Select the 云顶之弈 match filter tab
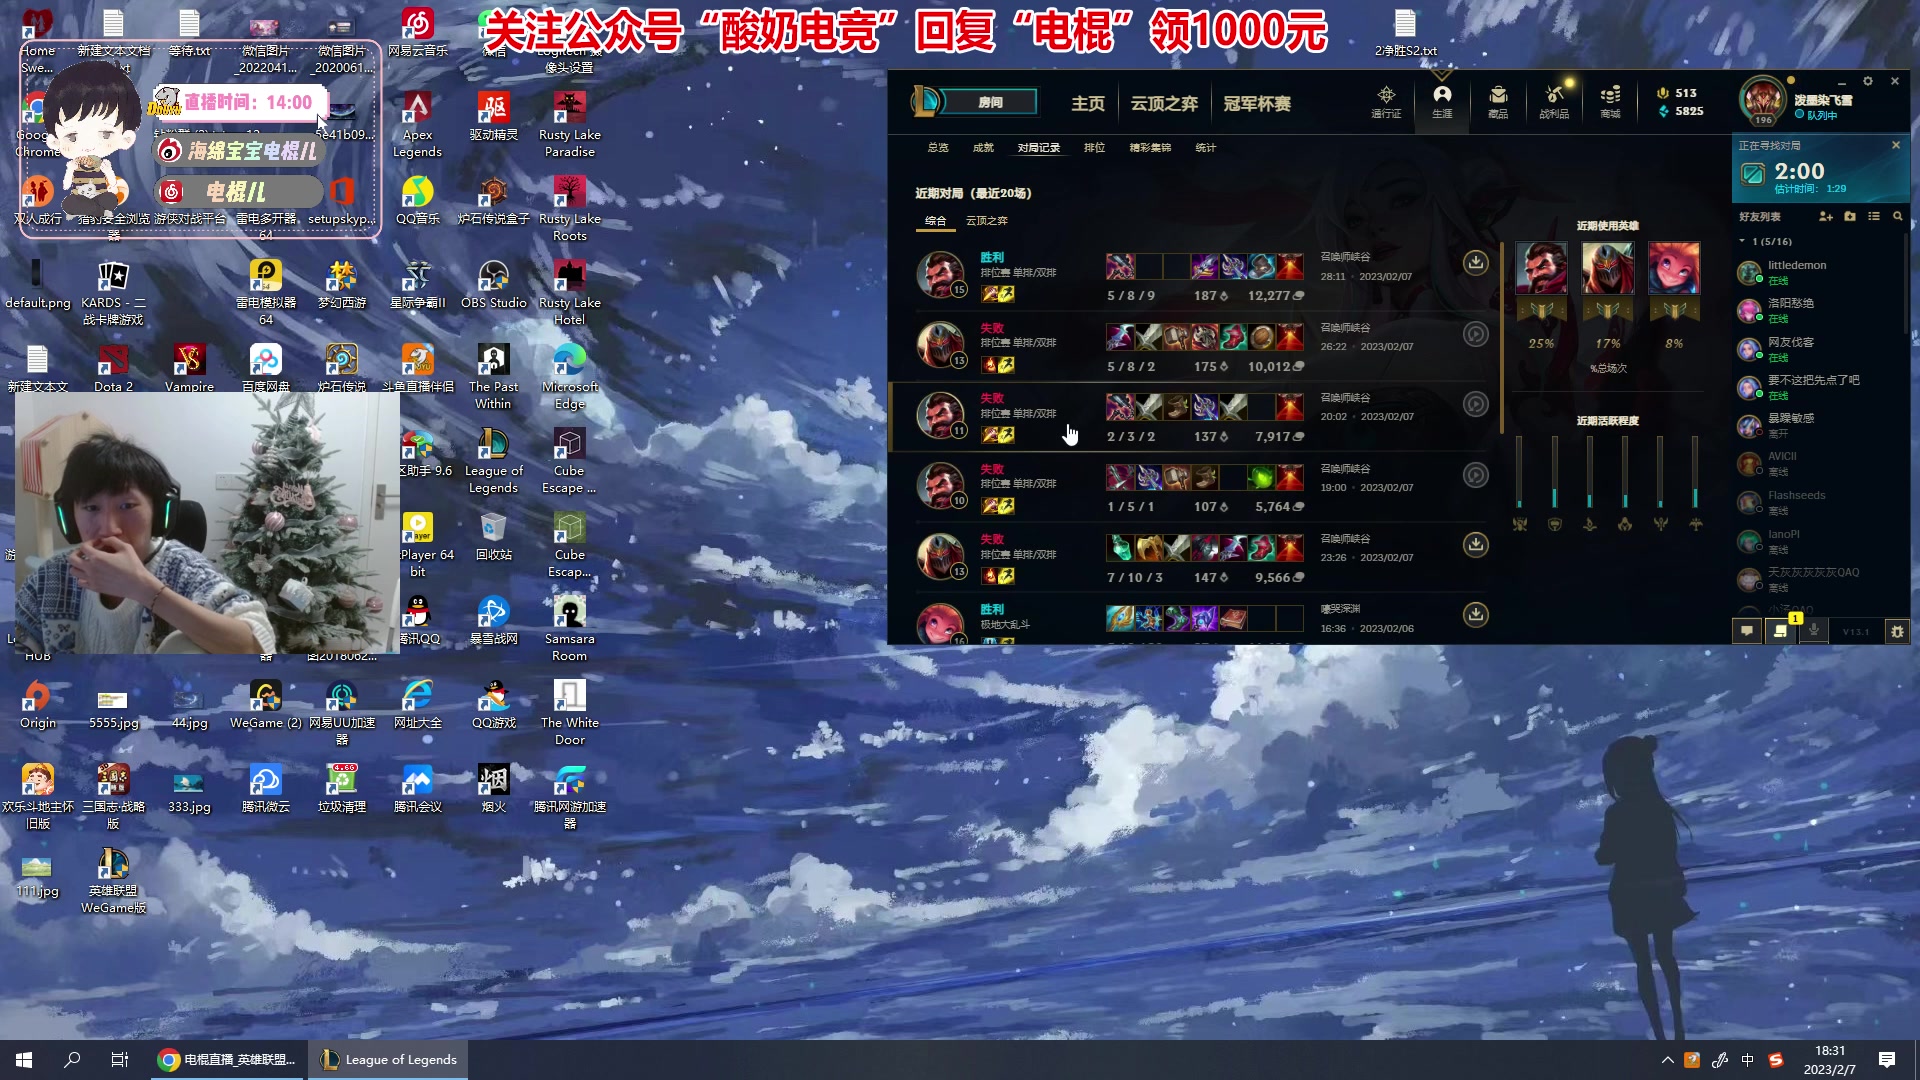The width and height of the screenshot is (1920, 1080). click(986, 221)
